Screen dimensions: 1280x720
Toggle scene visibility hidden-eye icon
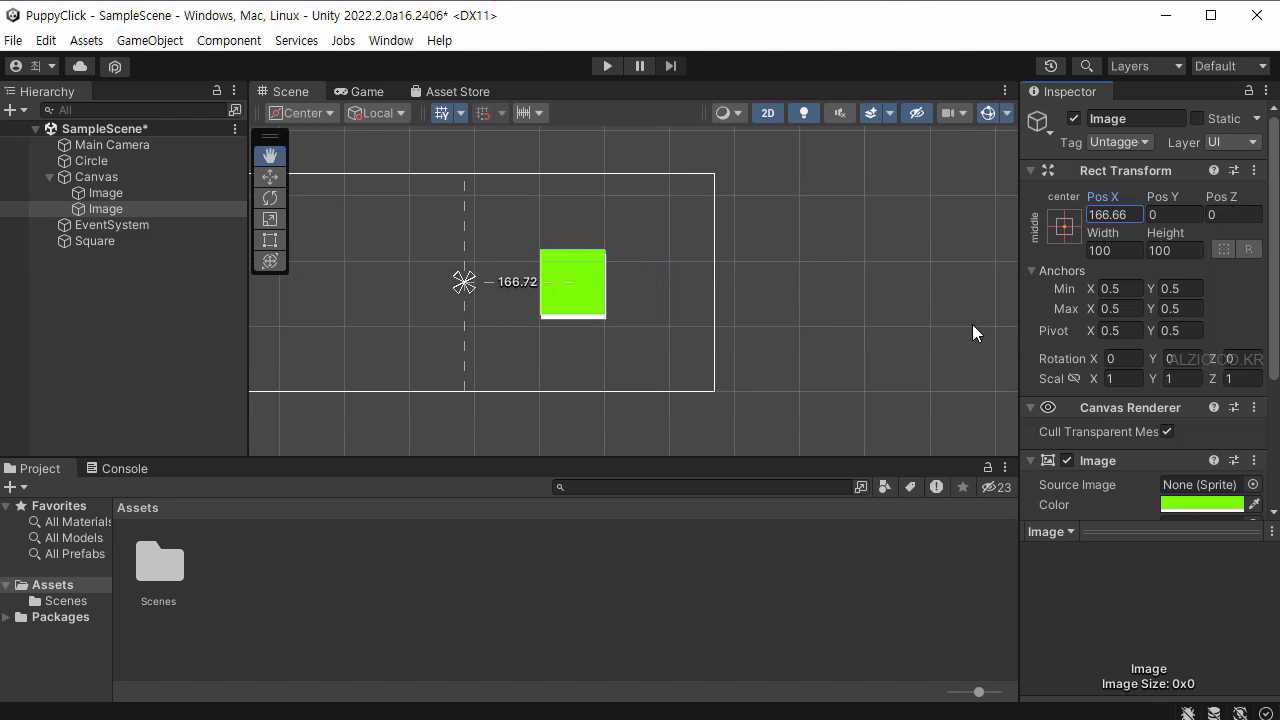click(x=916, y=113)
